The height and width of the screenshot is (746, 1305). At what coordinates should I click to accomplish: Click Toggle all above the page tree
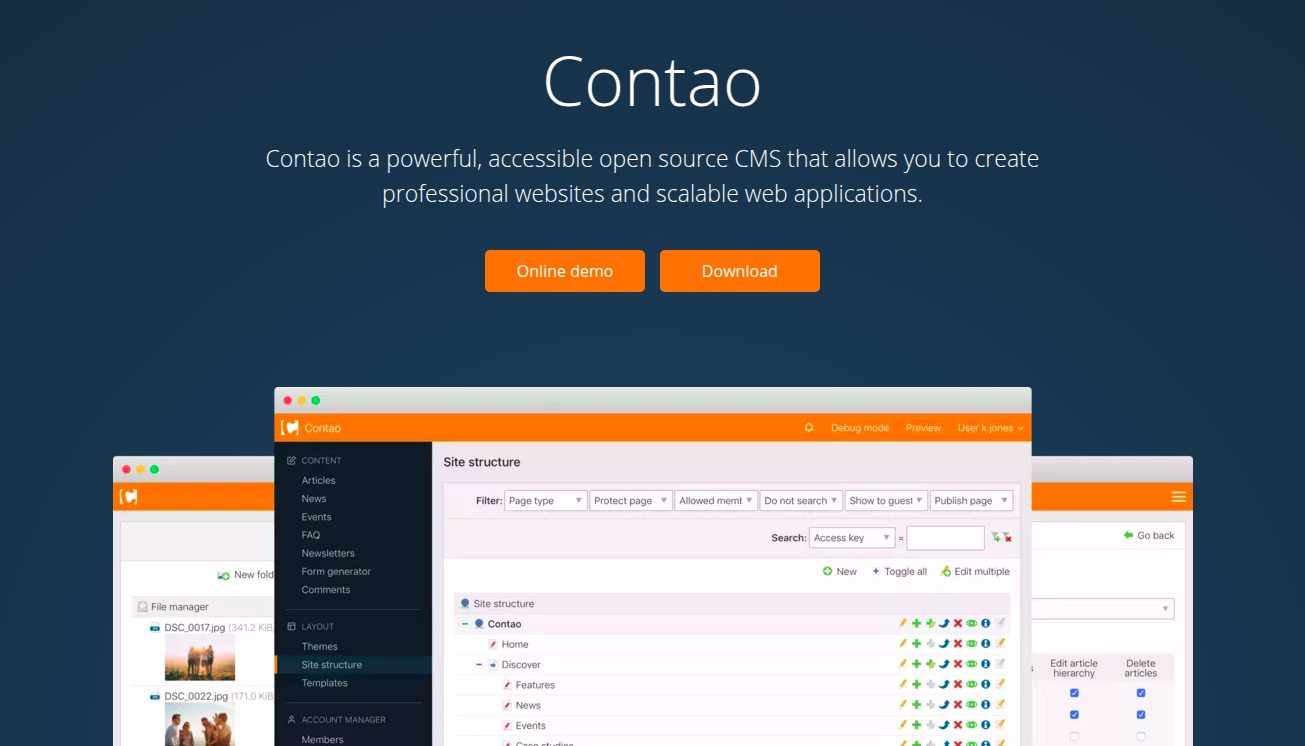pos(899,572)
